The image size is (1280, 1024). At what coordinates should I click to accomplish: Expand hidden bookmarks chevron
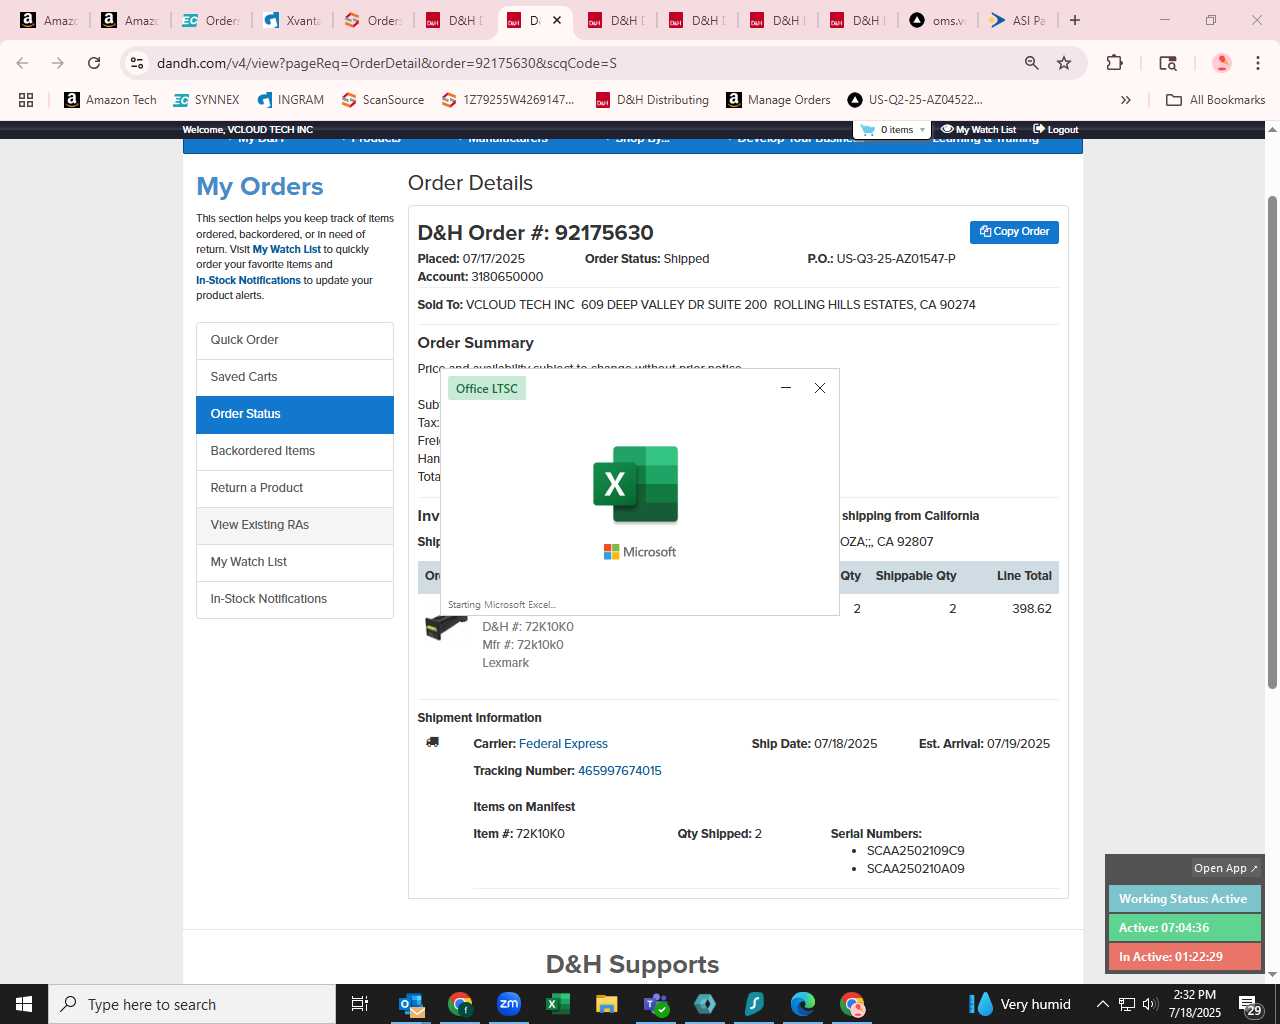pos(1125,100)
